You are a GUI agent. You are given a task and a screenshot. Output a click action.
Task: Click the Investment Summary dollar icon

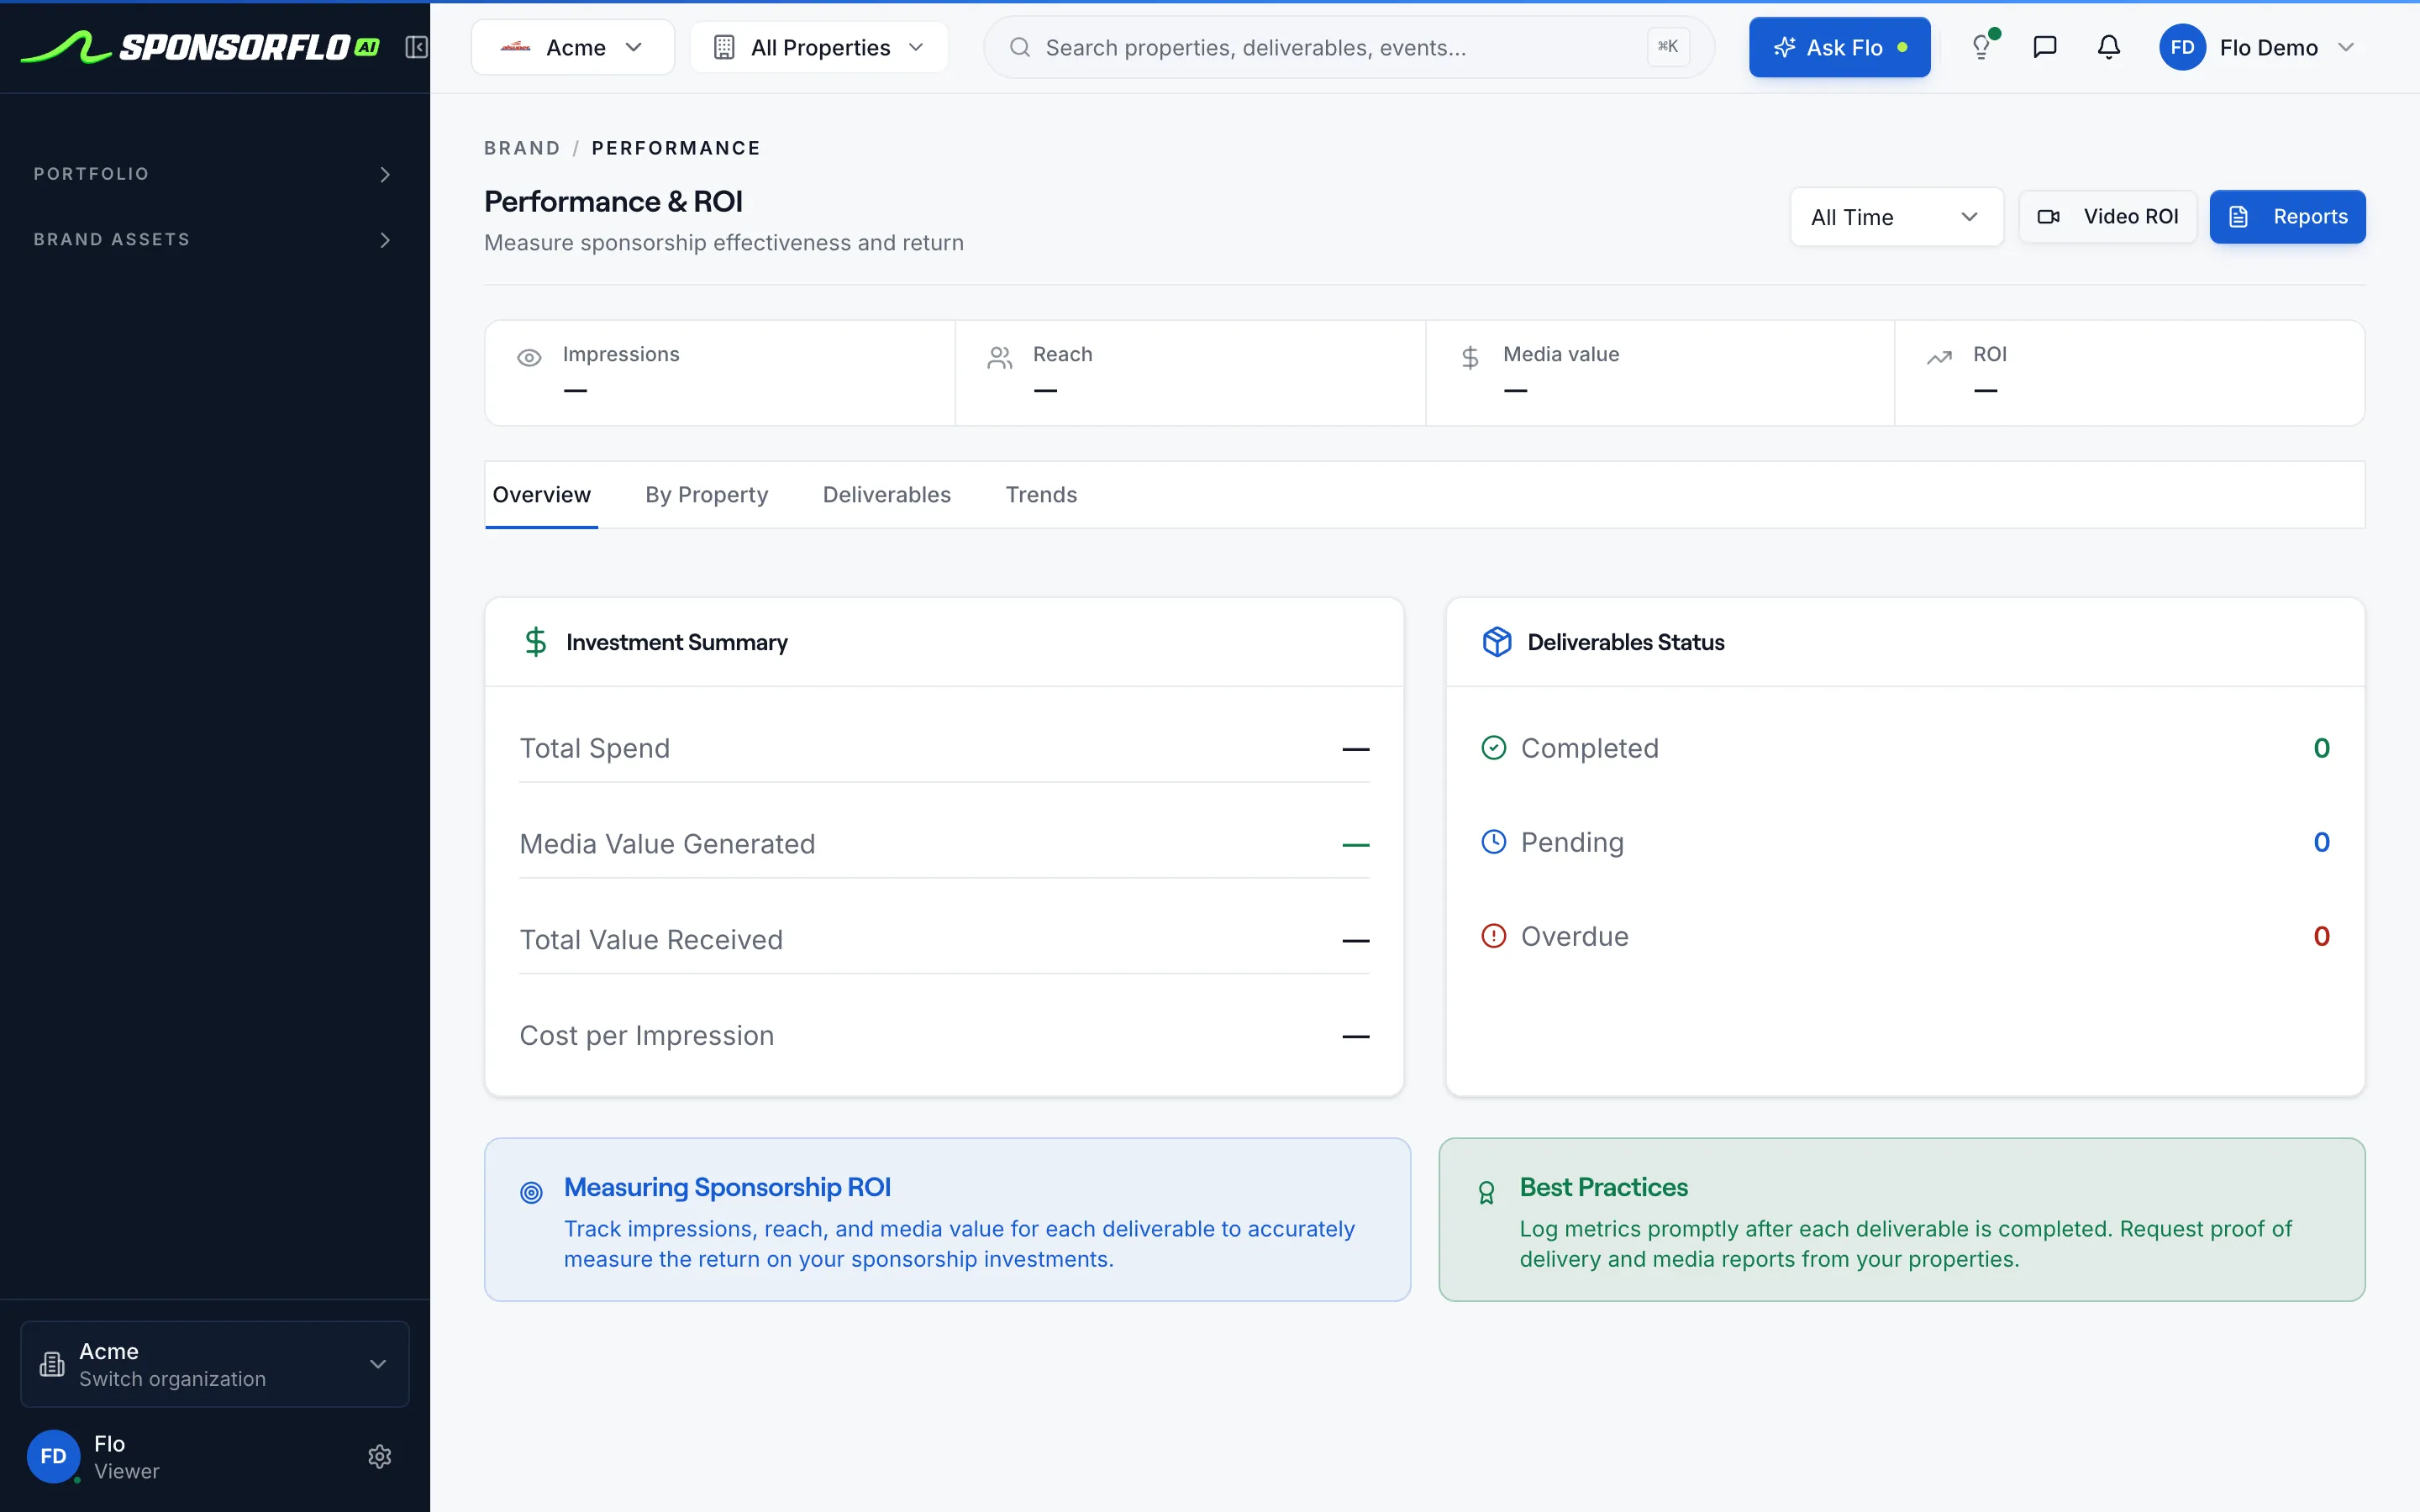coord(536,642)
